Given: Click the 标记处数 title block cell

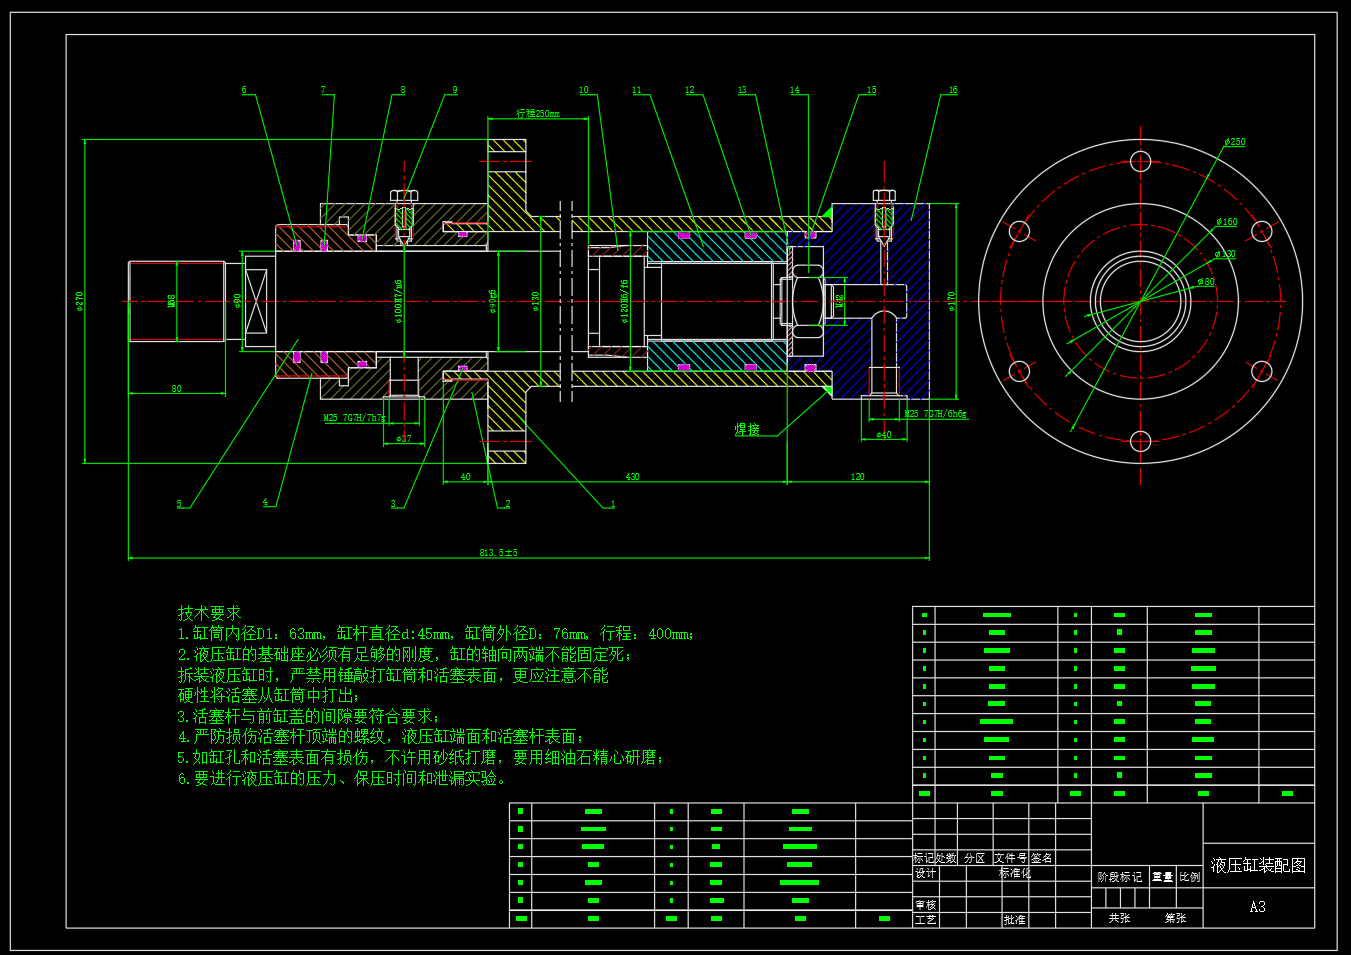Looking at the screenshot, I should 935,858.
